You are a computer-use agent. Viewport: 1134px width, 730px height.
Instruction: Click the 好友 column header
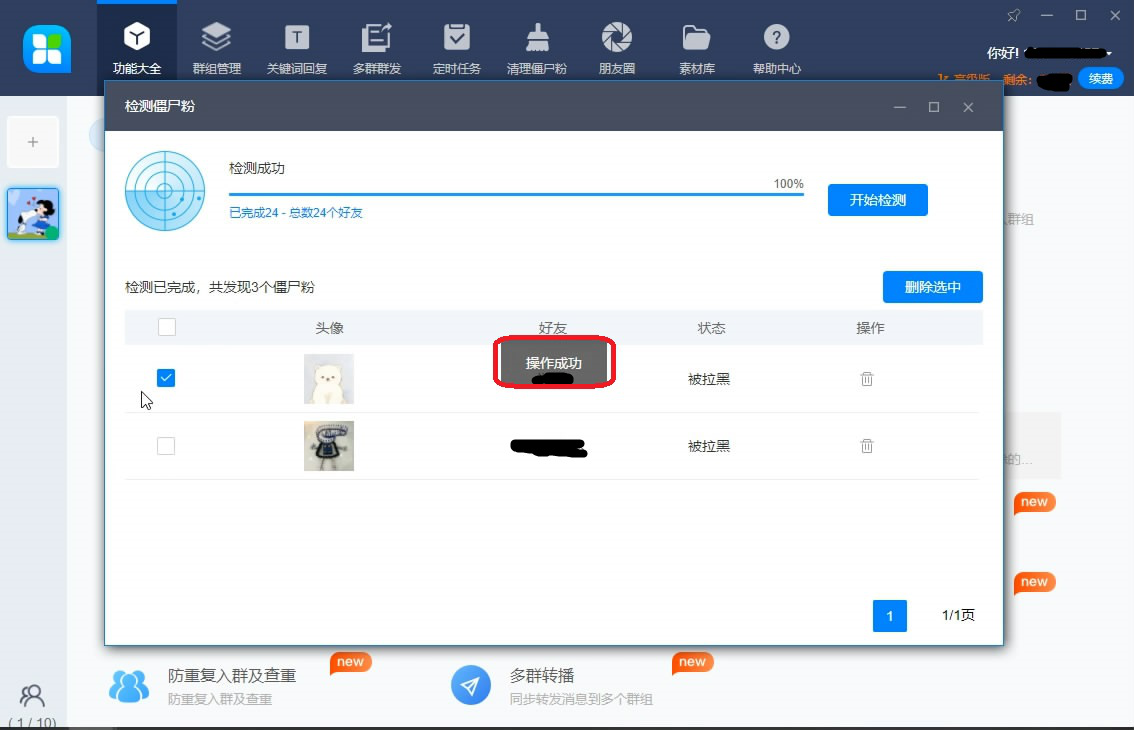[x=553, y=328]
